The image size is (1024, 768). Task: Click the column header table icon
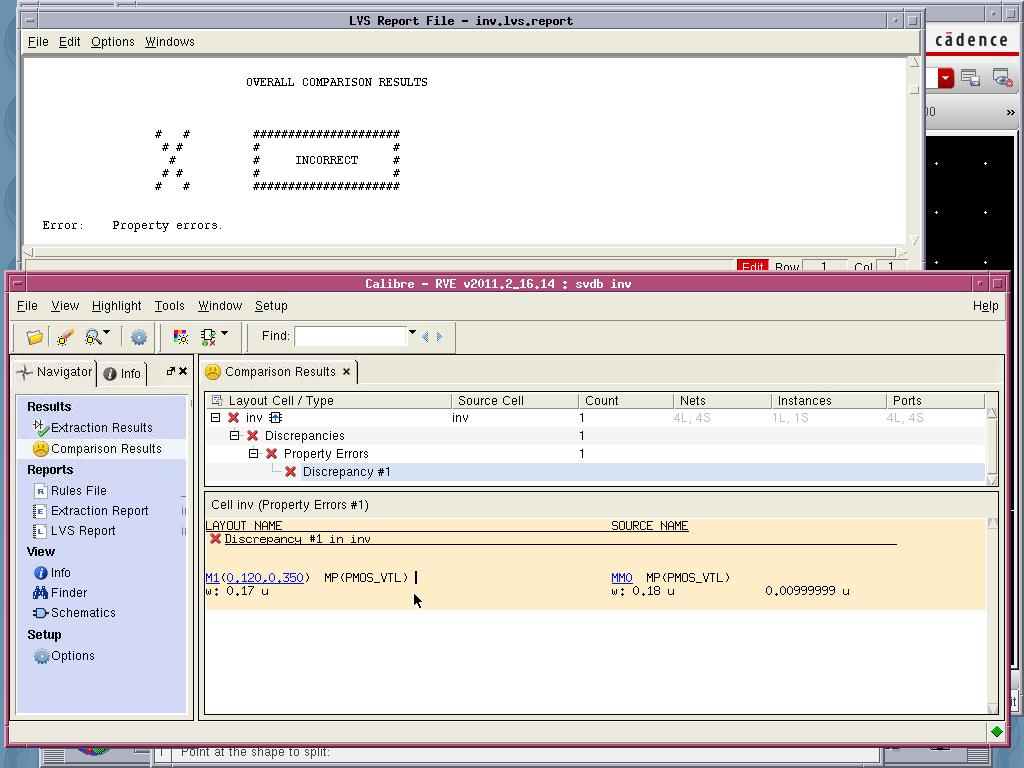(x=217, y=400)
